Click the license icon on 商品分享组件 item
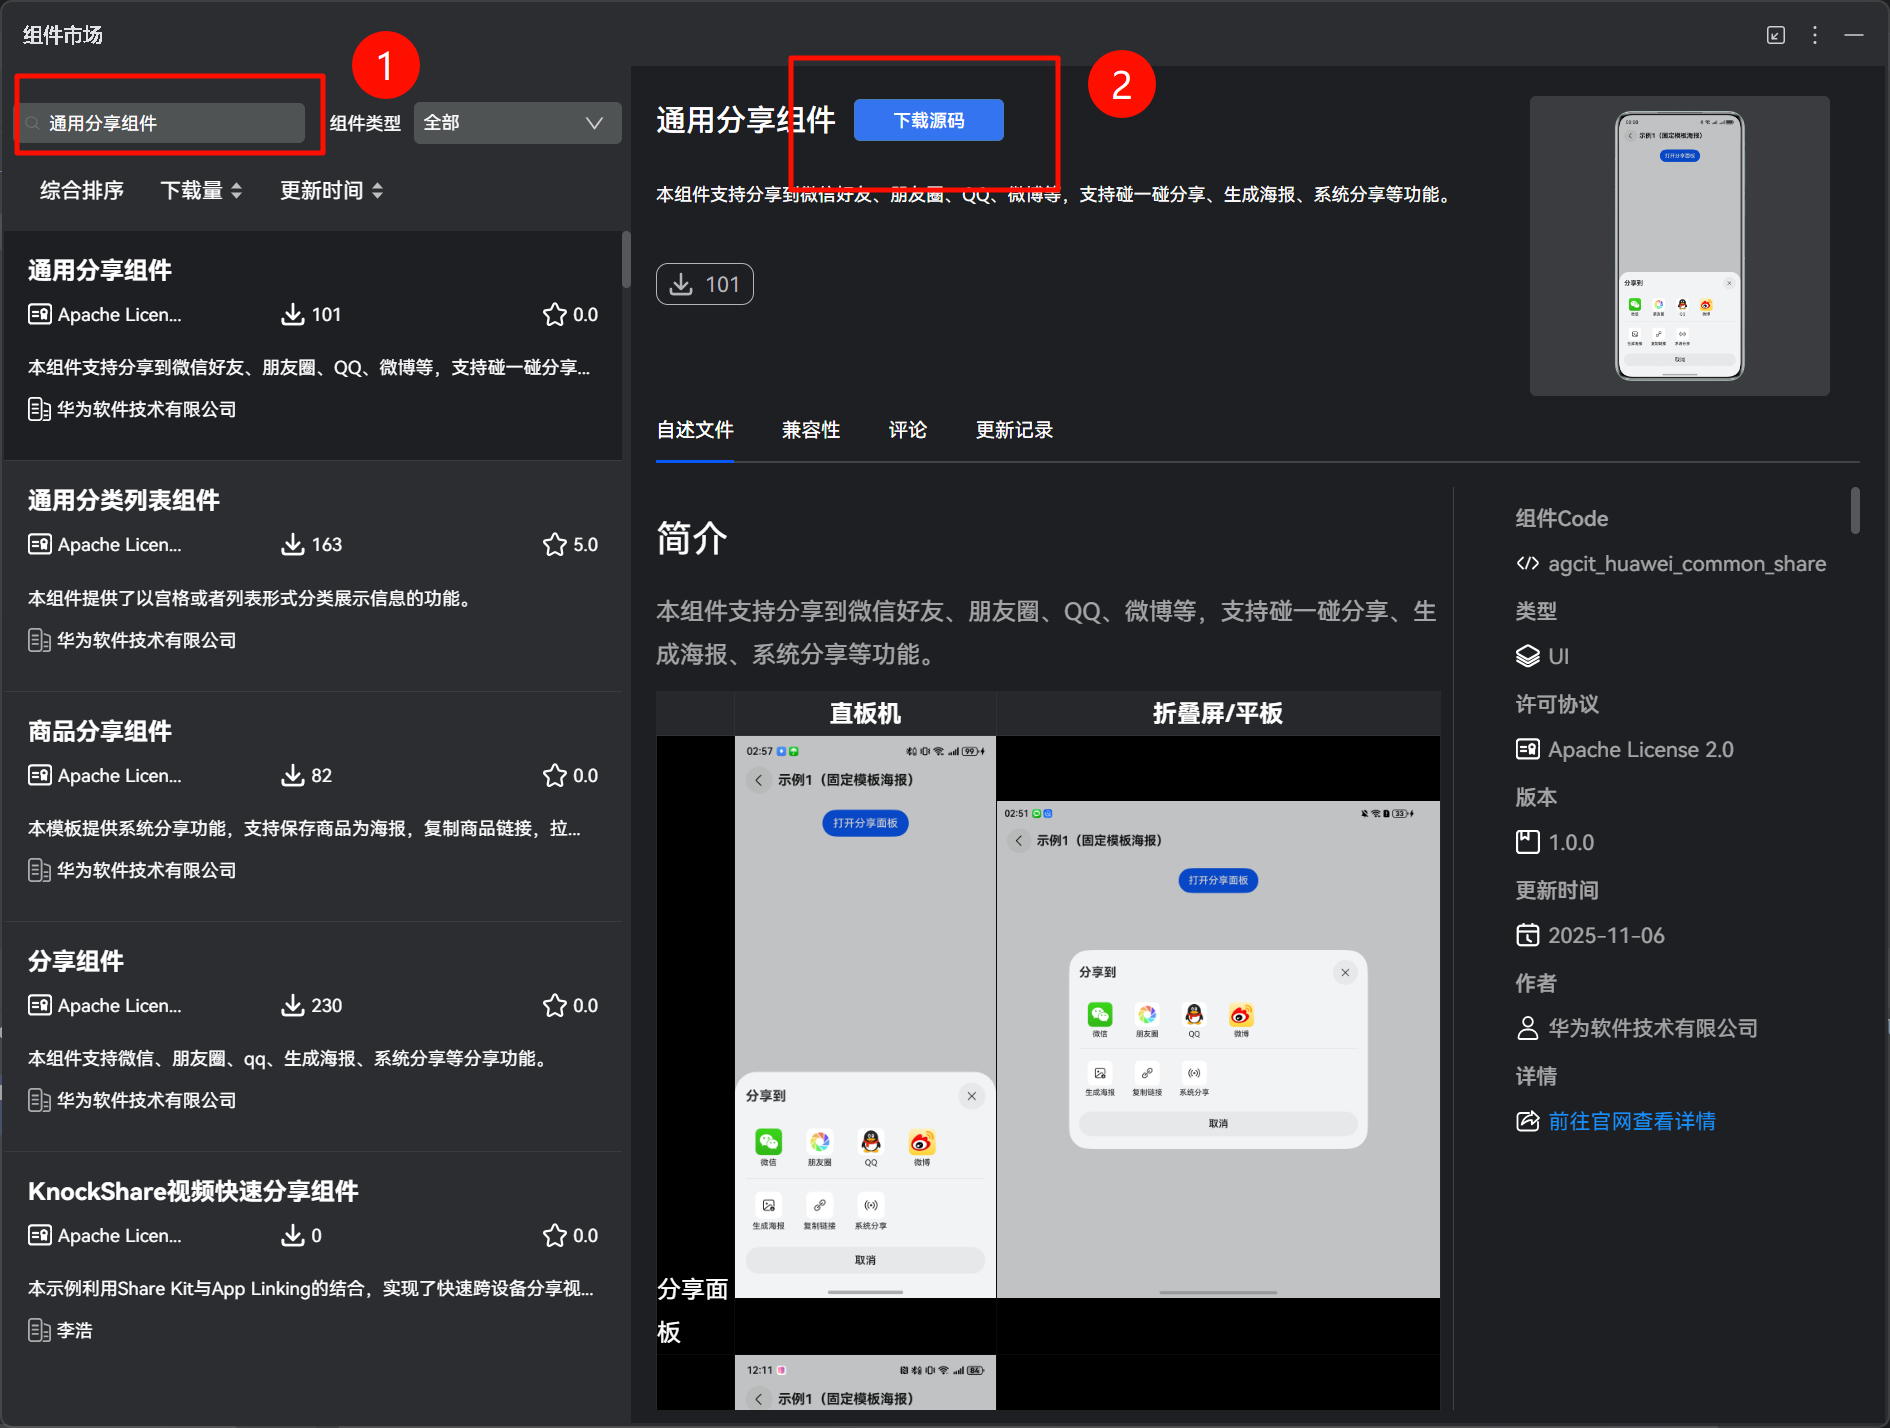1890x1428 pixels. pyautogui.click(x=40, y=775)
